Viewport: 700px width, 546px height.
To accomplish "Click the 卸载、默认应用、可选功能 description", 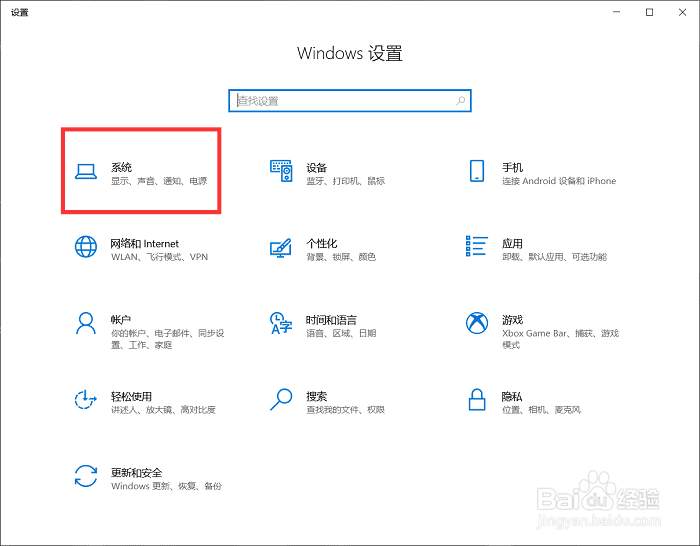I will coord(554,257).
